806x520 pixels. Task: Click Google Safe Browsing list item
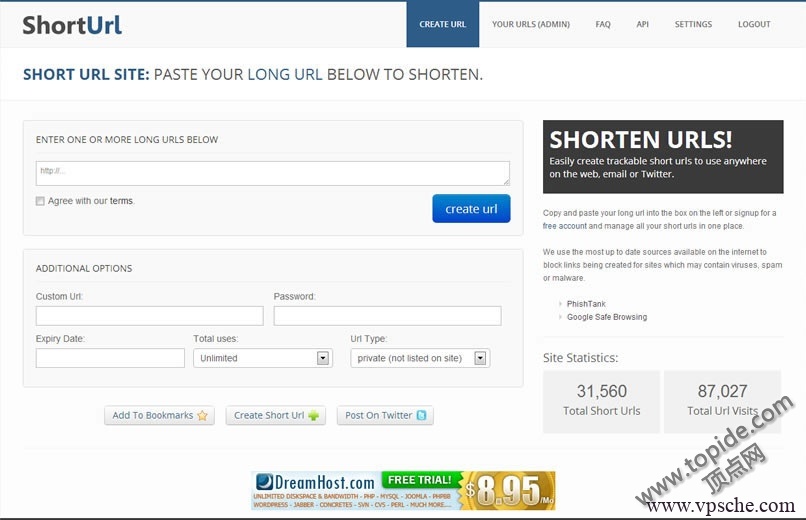[607, 317]
